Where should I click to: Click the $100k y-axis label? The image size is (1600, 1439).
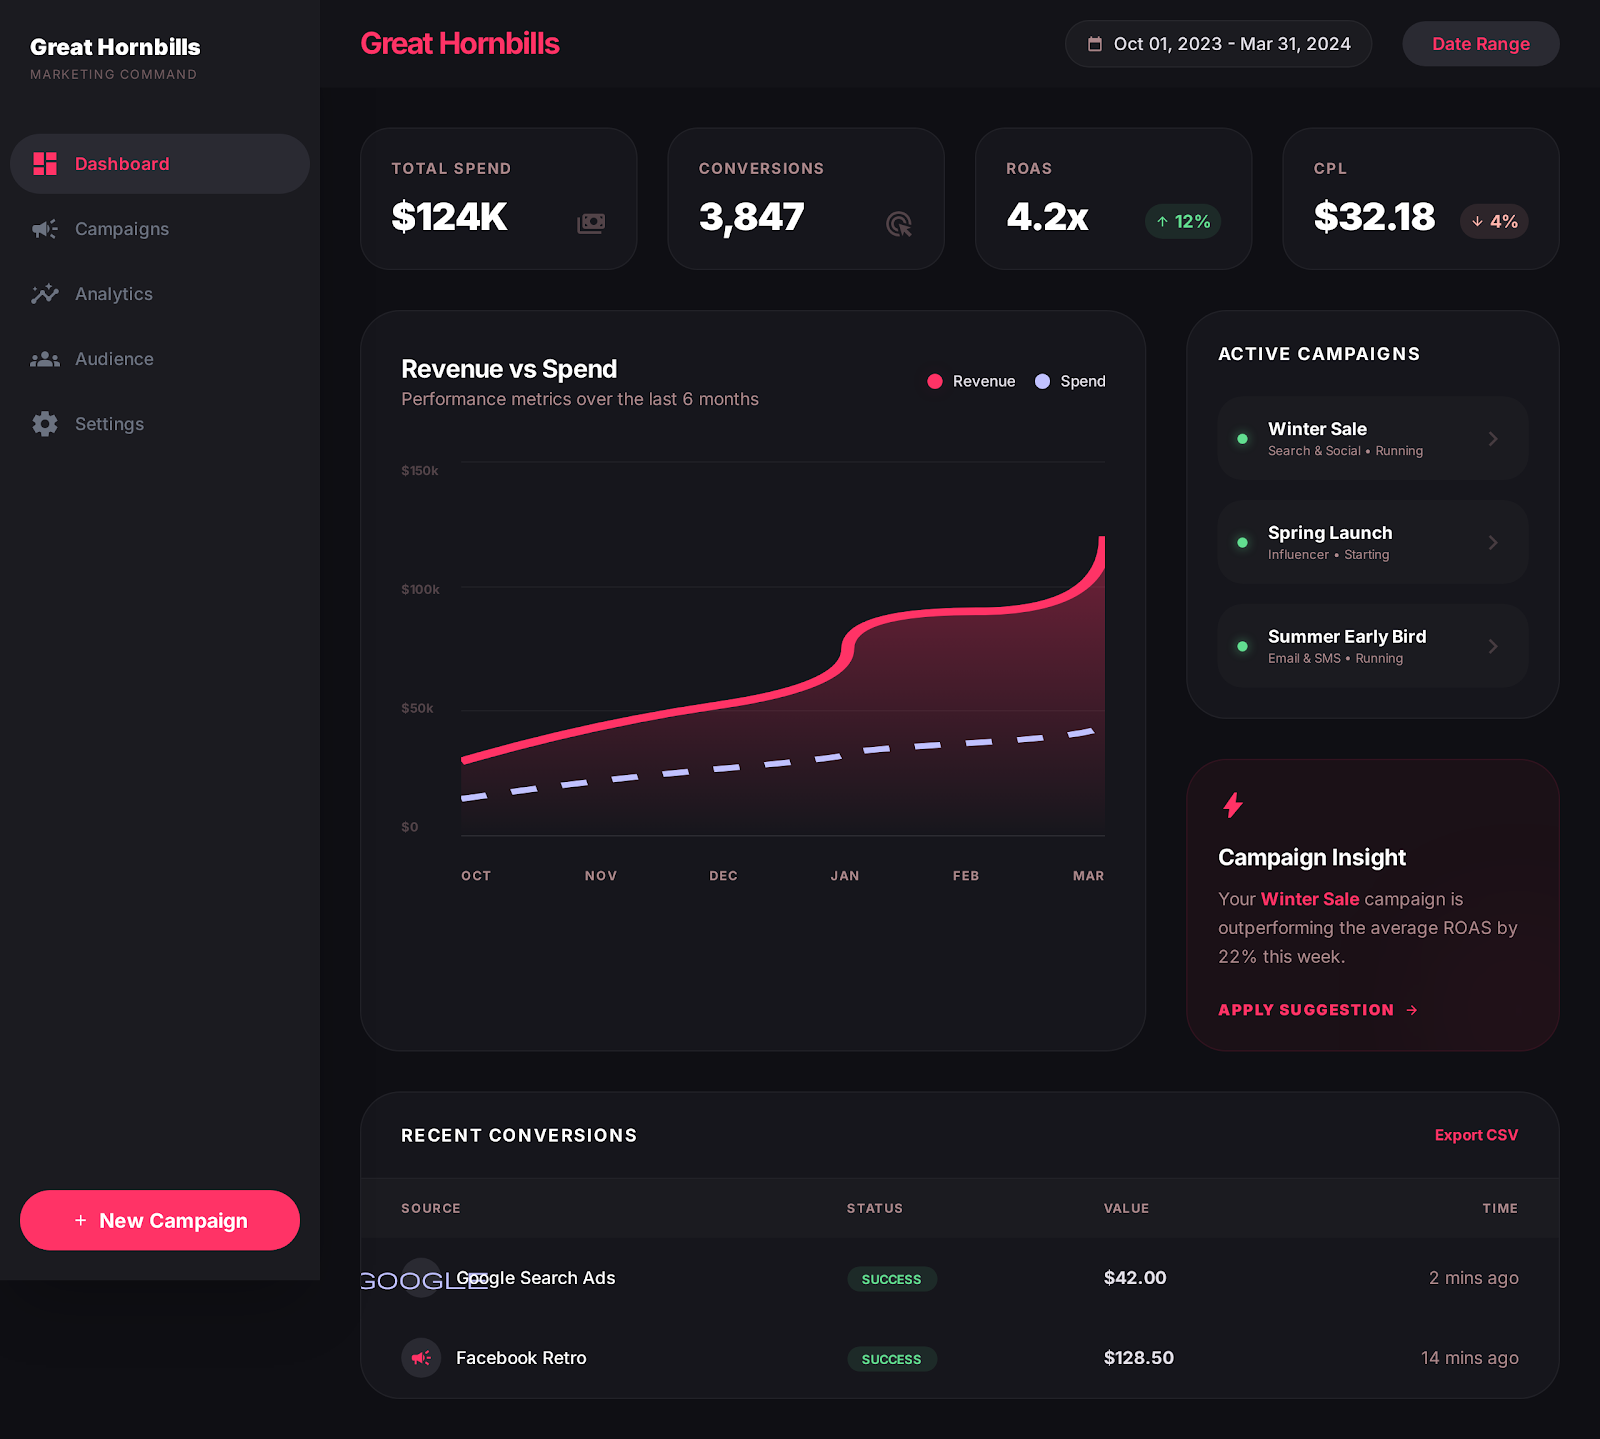tap(420, 590)
